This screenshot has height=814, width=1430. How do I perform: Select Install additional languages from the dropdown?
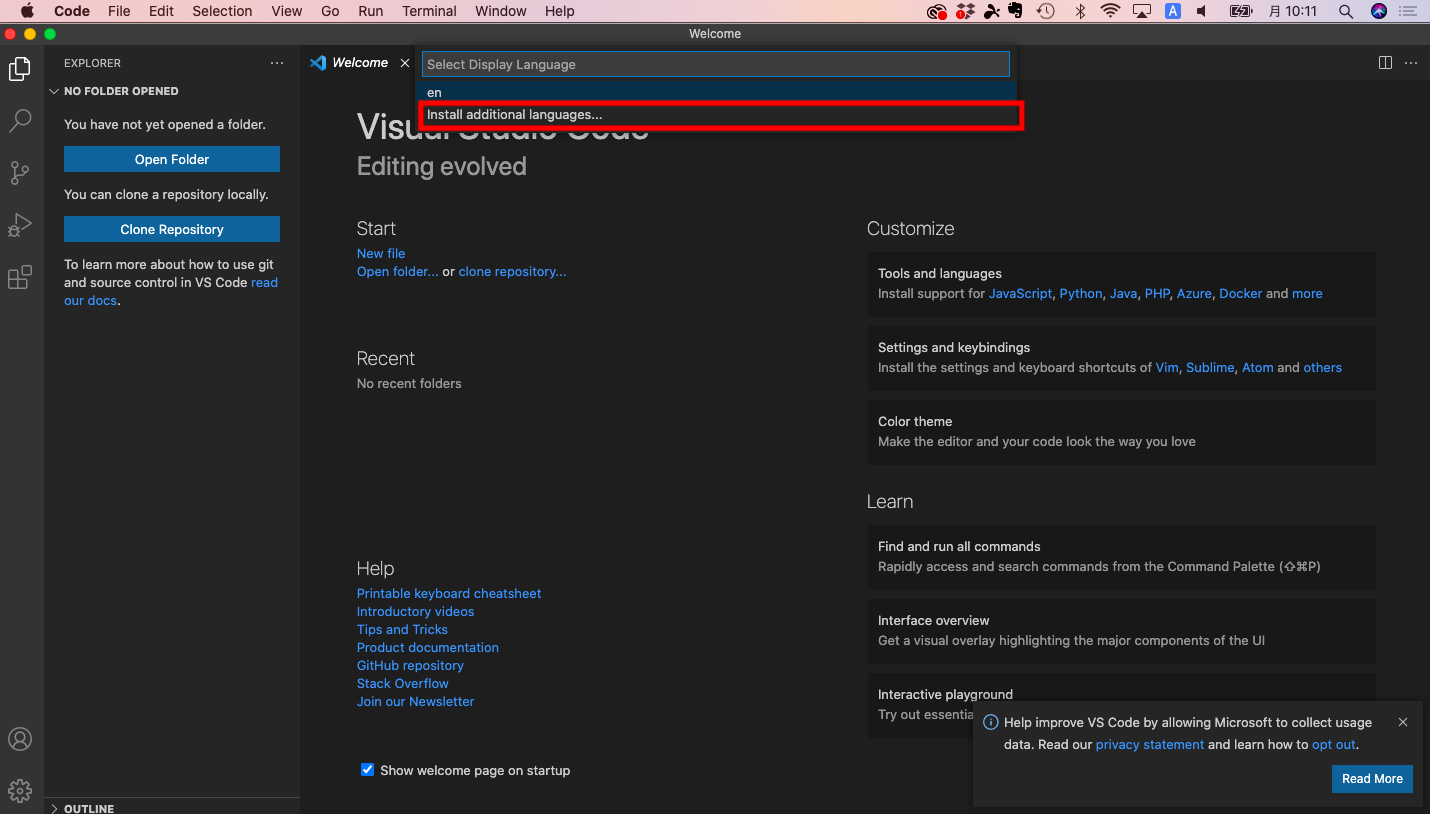(514, 114)
